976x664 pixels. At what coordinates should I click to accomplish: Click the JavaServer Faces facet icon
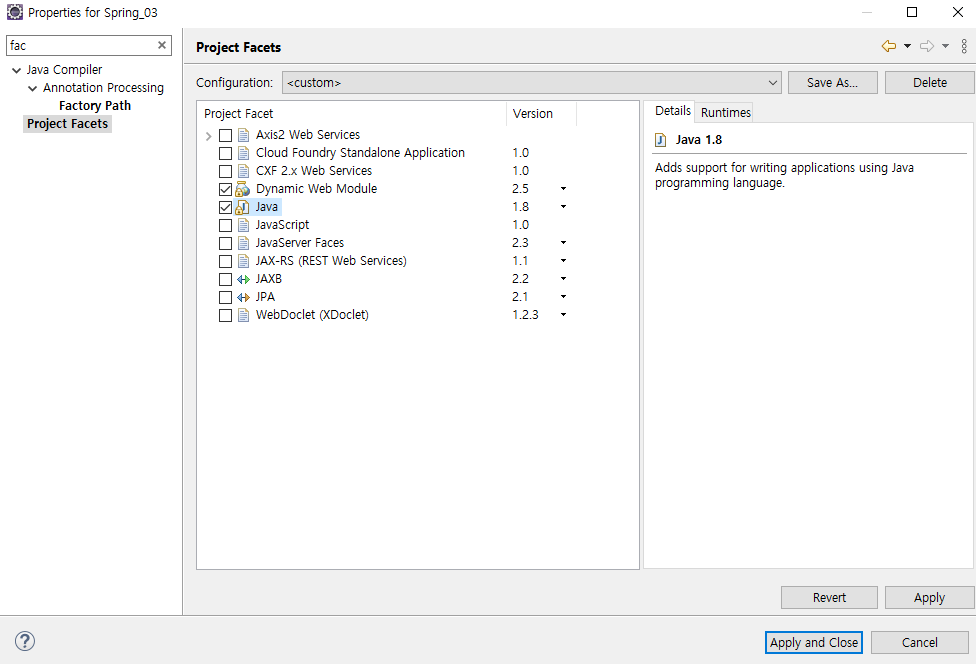tap(243, 243)
